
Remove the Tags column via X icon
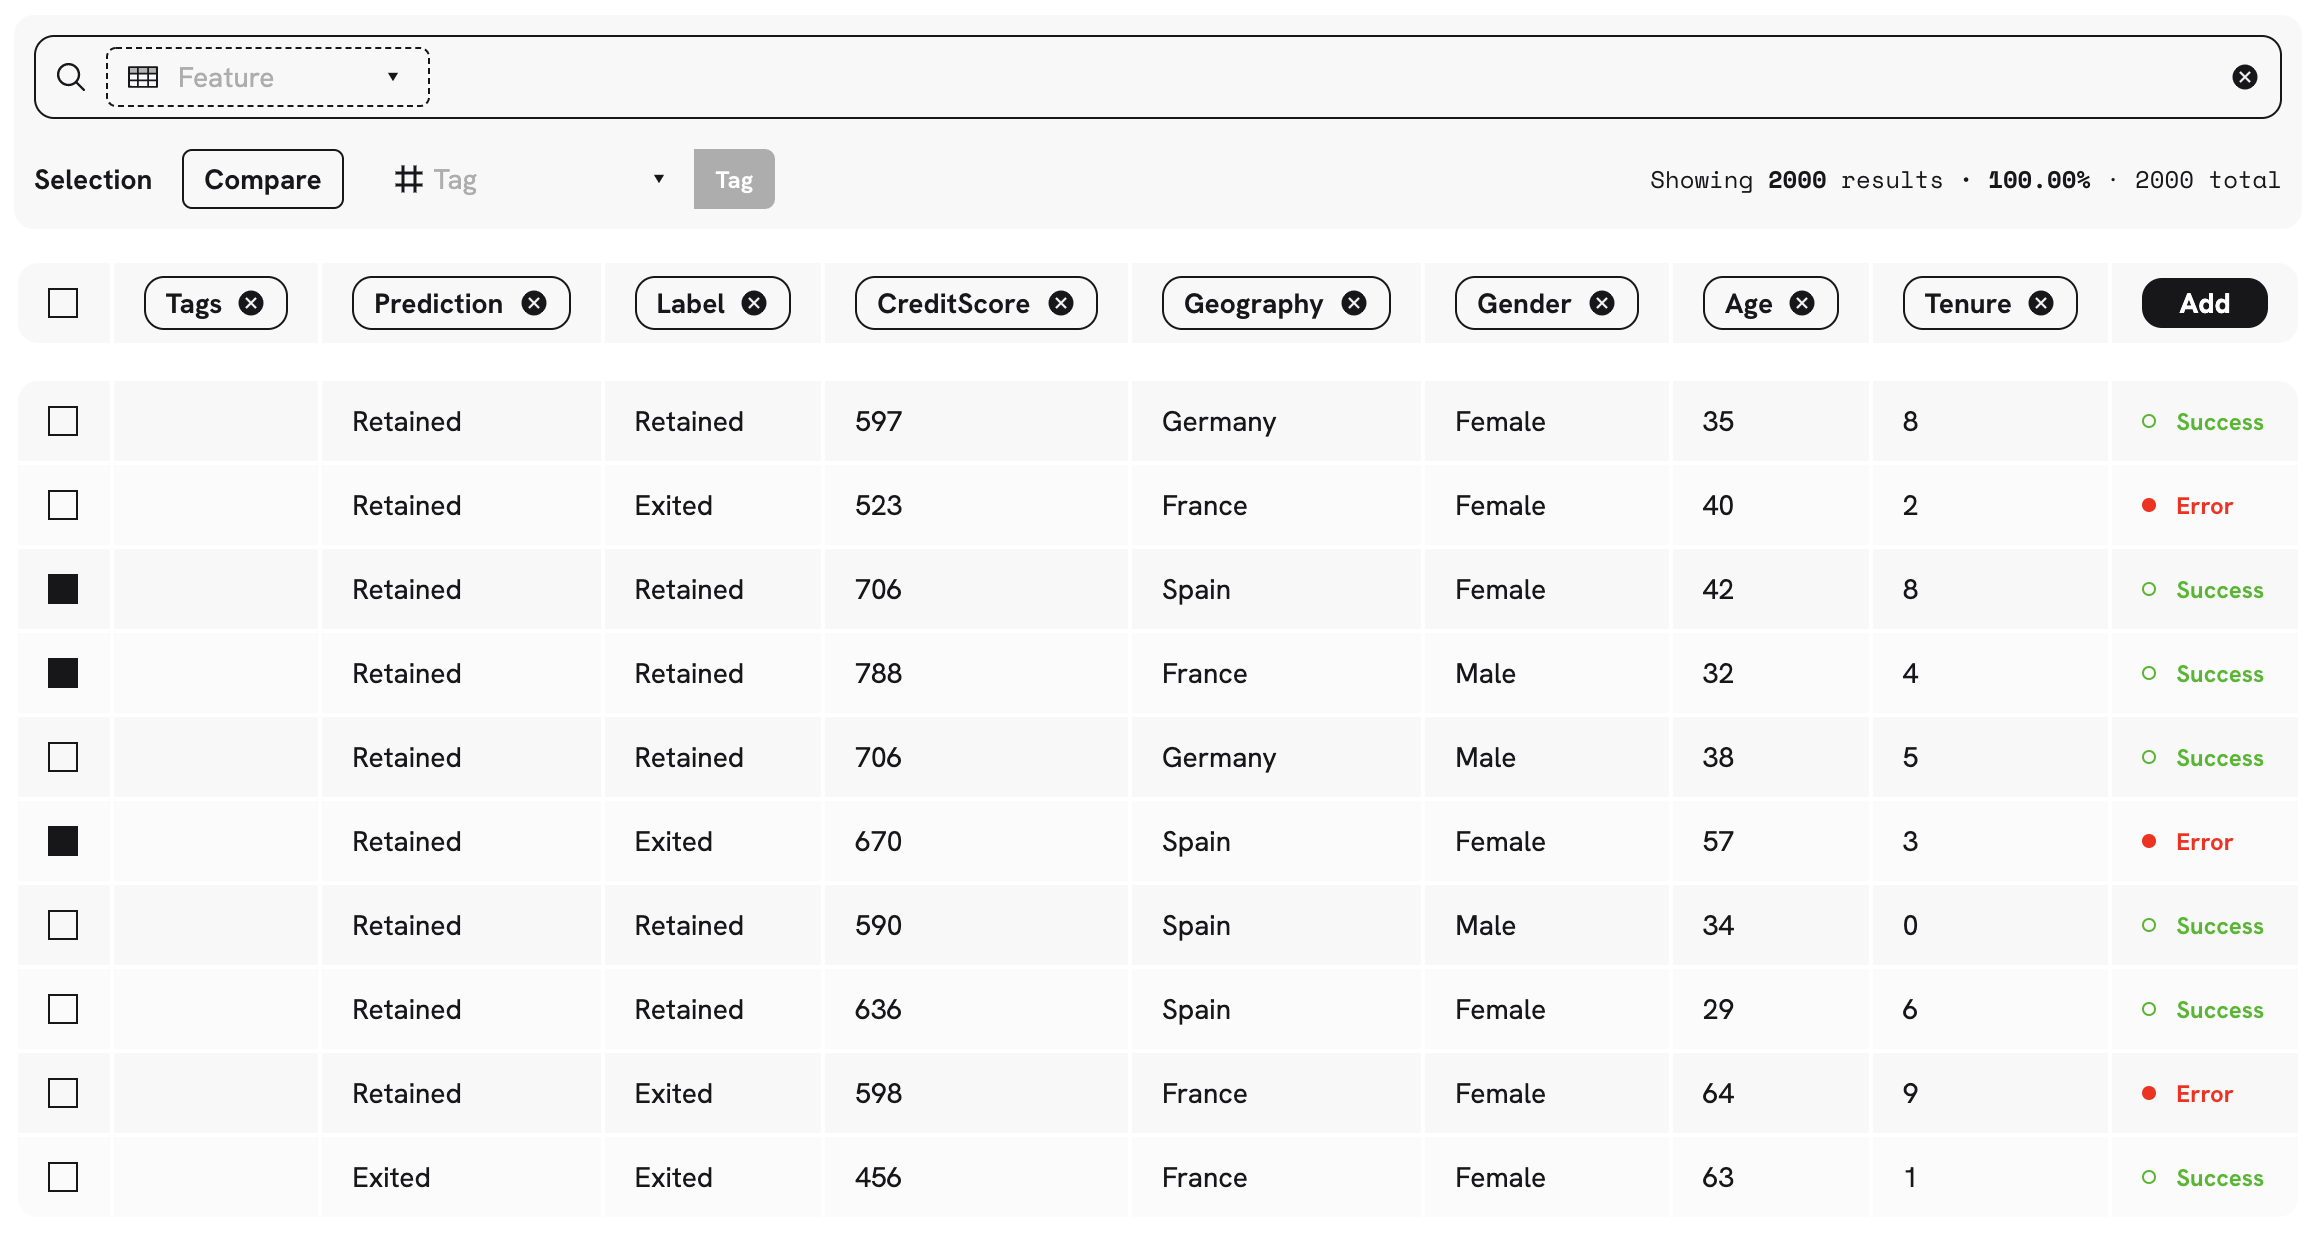251,303
